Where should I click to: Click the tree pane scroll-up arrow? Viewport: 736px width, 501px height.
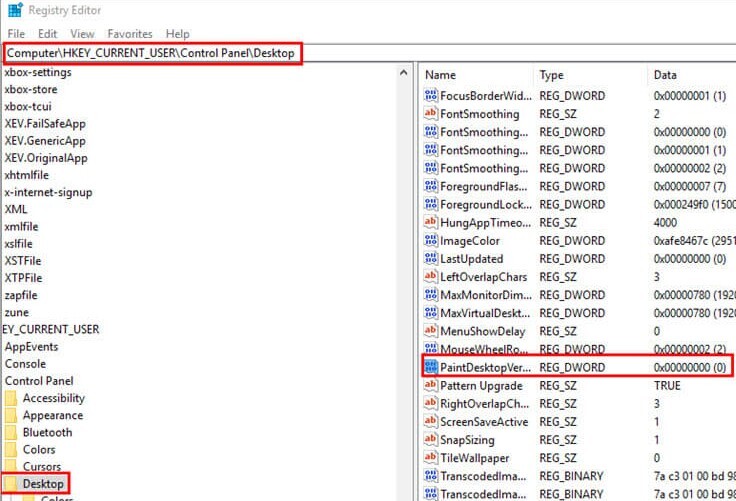(x=403, y=73)
